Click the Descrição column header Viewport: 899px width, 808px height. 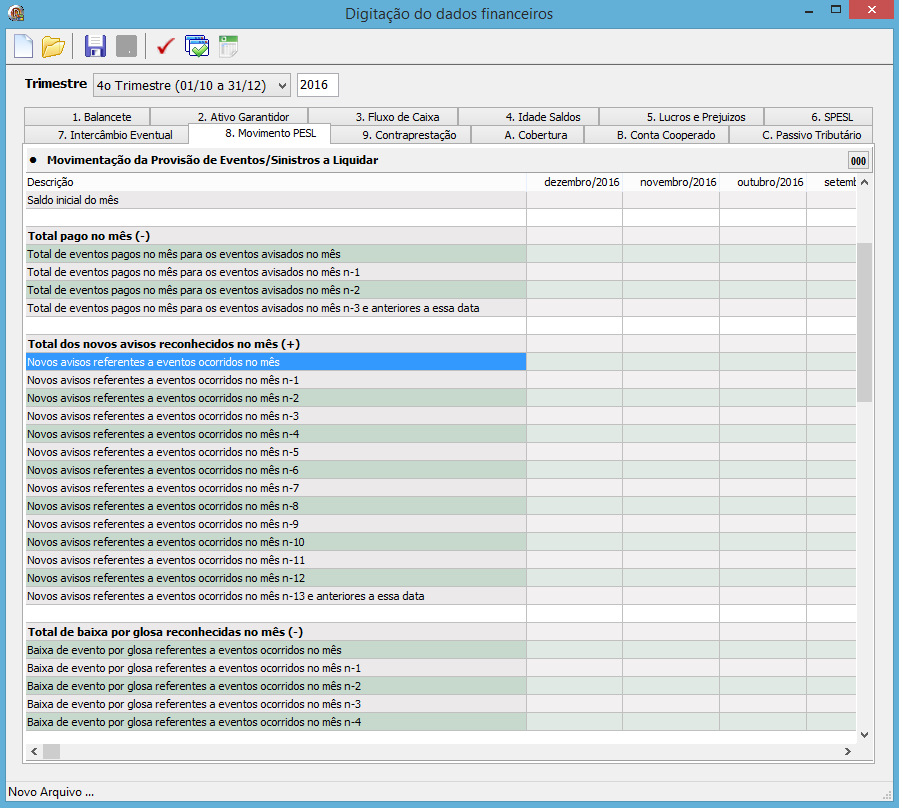(x=276, y=182)
